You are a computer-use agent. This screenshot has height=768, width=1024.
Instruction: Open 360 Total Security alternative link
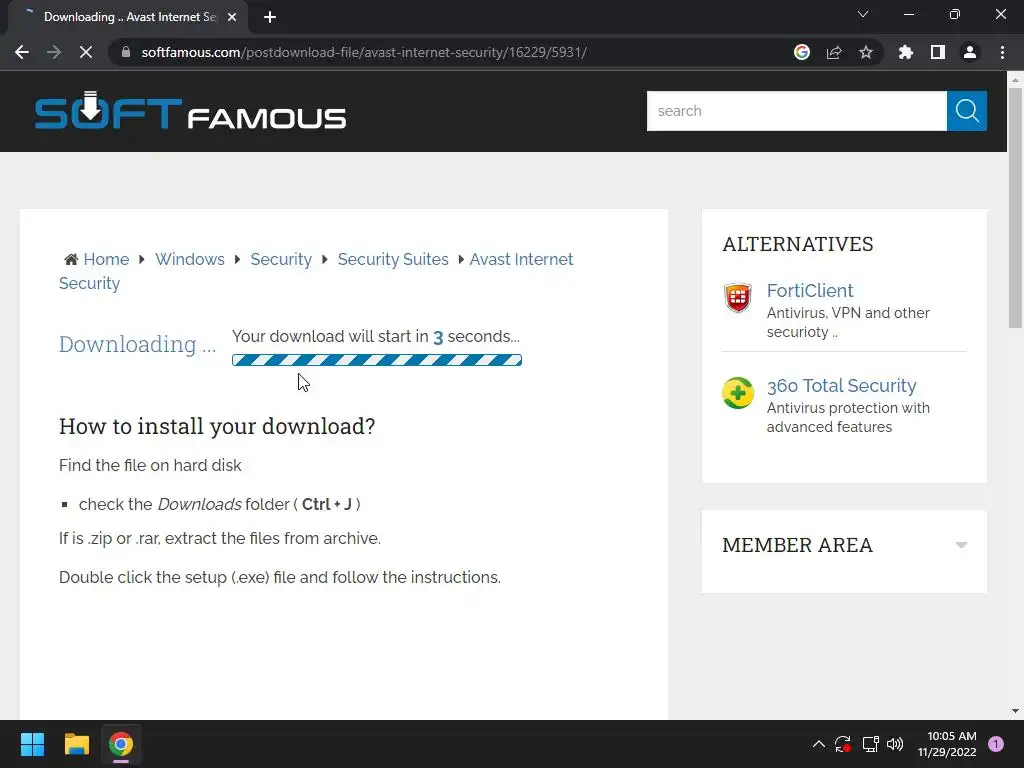(841, 386)
